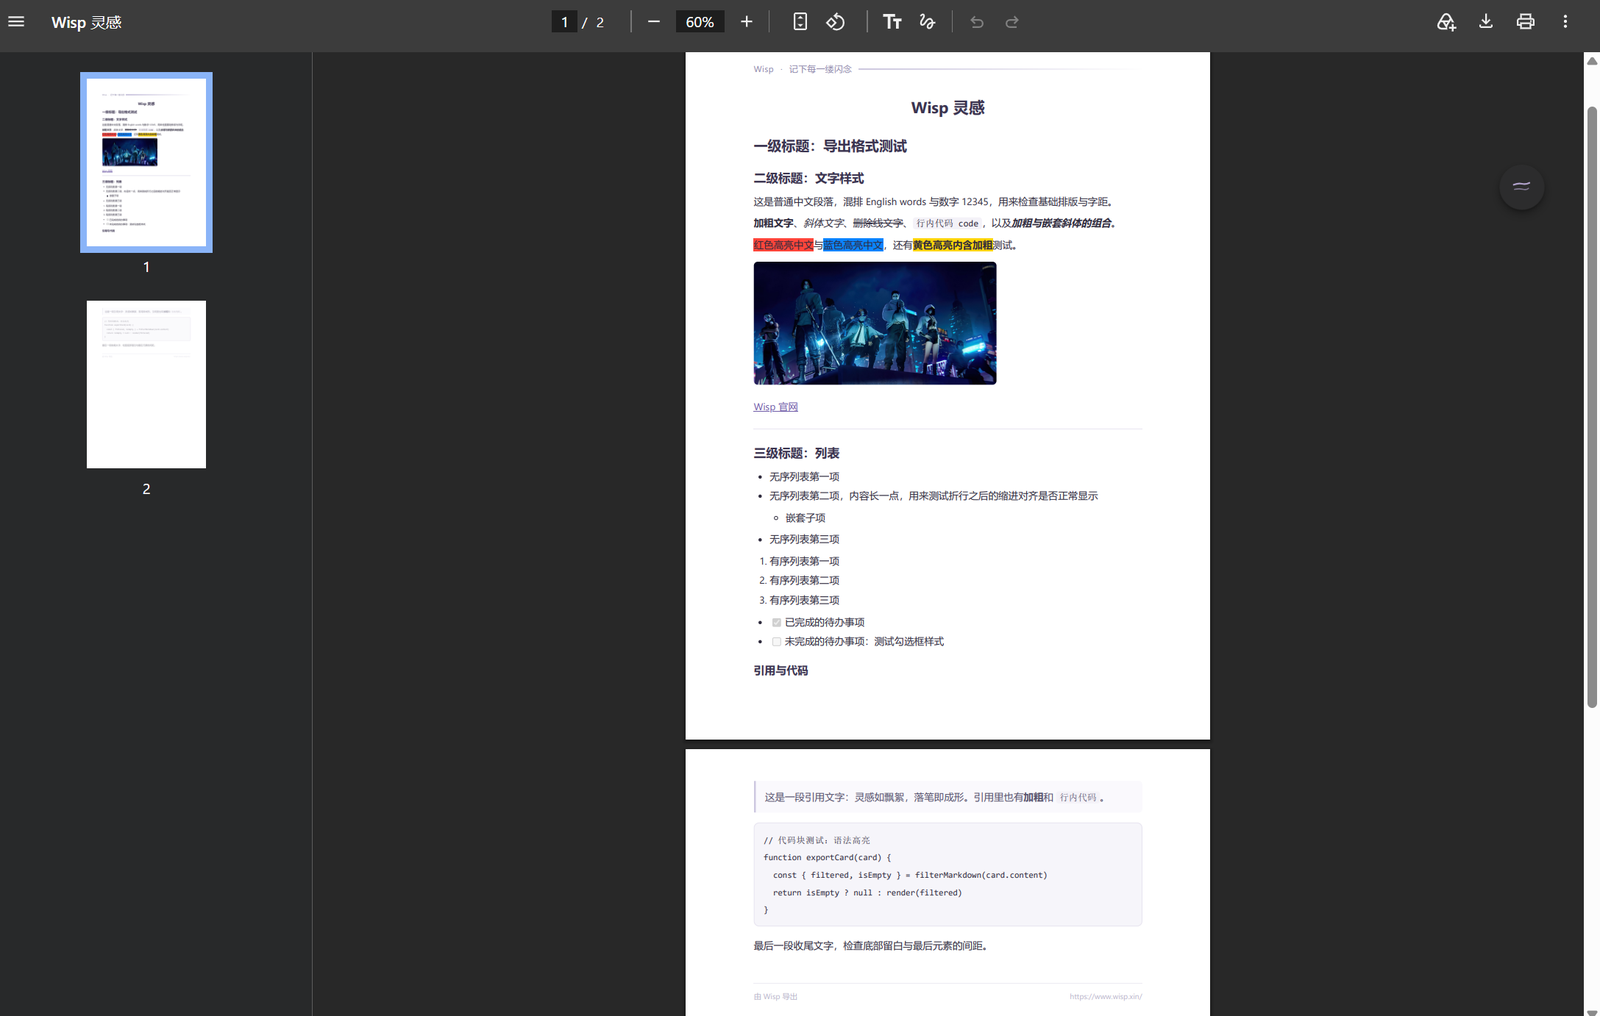Click heading 二级标题：文字样式
Viewport: 1600px width, 1016px height.
pyautogui.click(x=808, y=178)
